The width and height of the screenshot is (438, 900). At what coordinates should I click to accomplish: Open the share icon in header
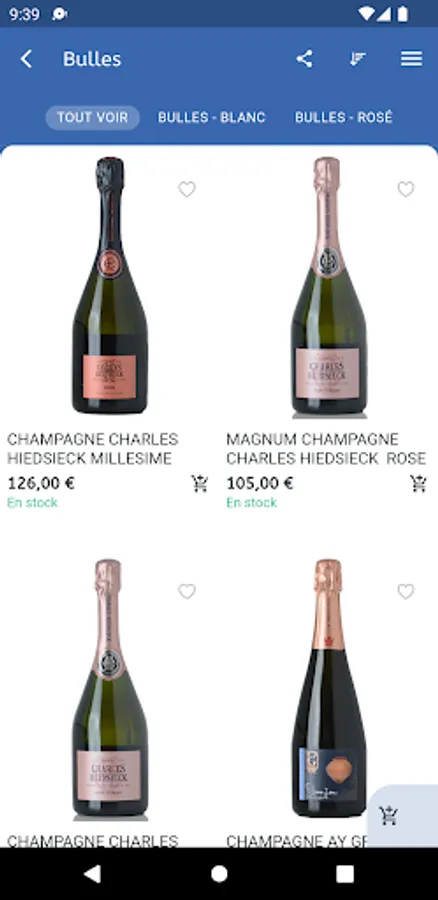tap(304, 59)
